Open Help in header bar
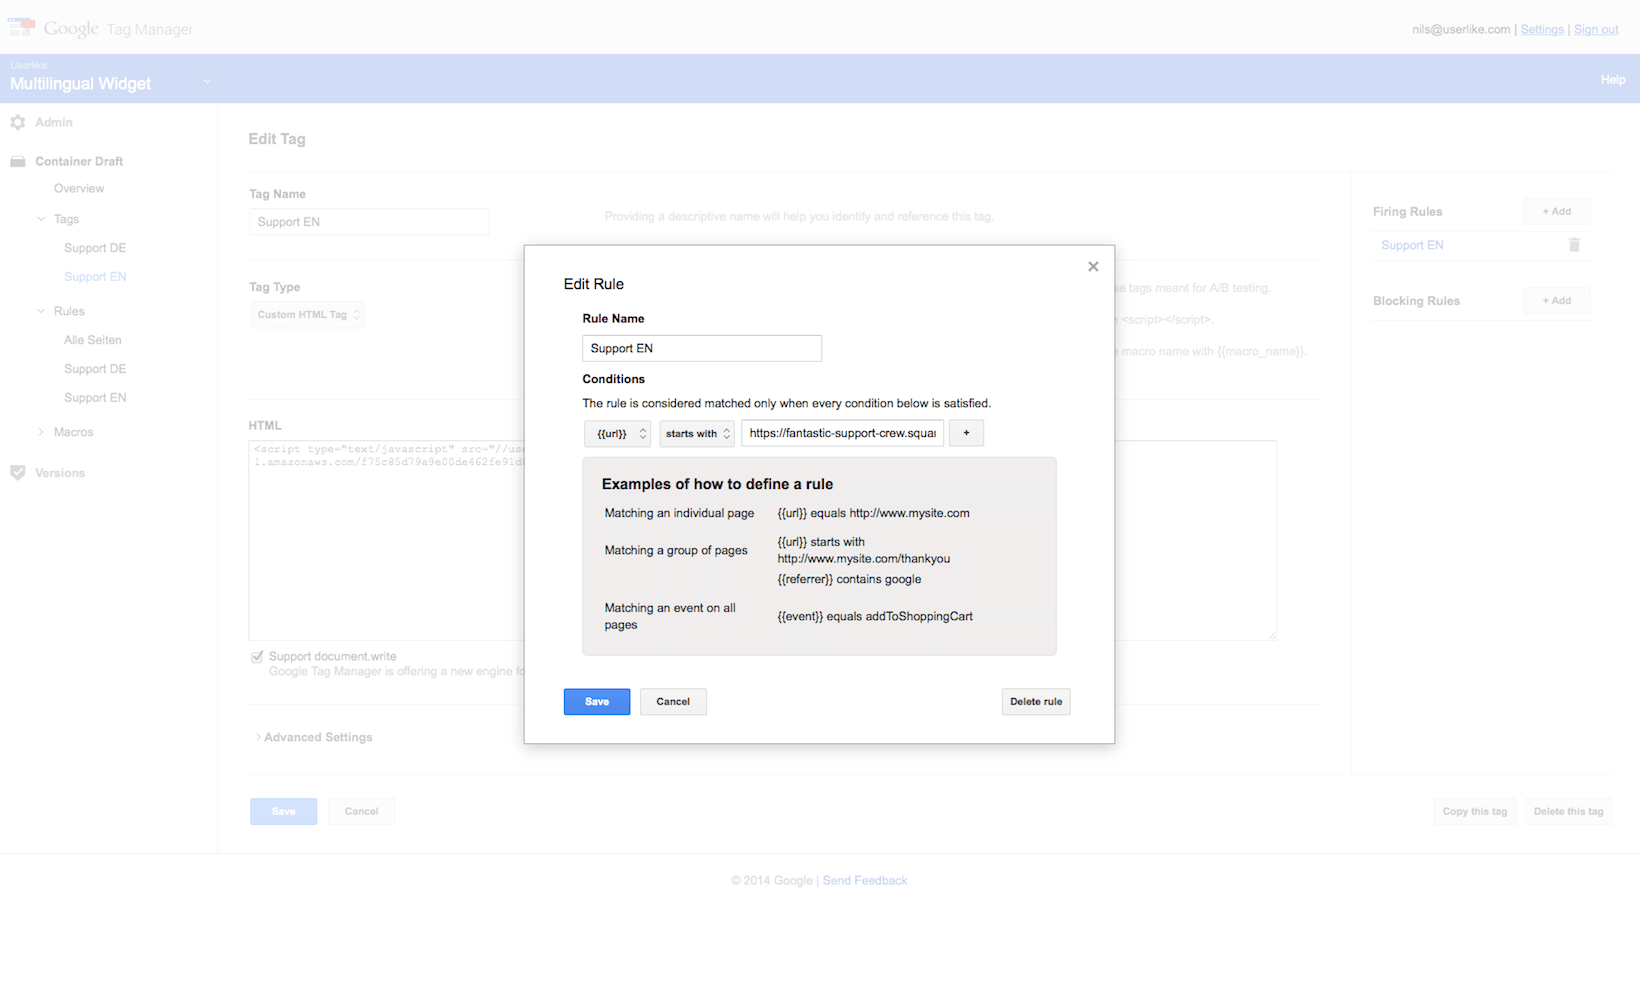The height and width of the screenshot is (986, 1640). pyautogui.click(x=1613, y=79)
